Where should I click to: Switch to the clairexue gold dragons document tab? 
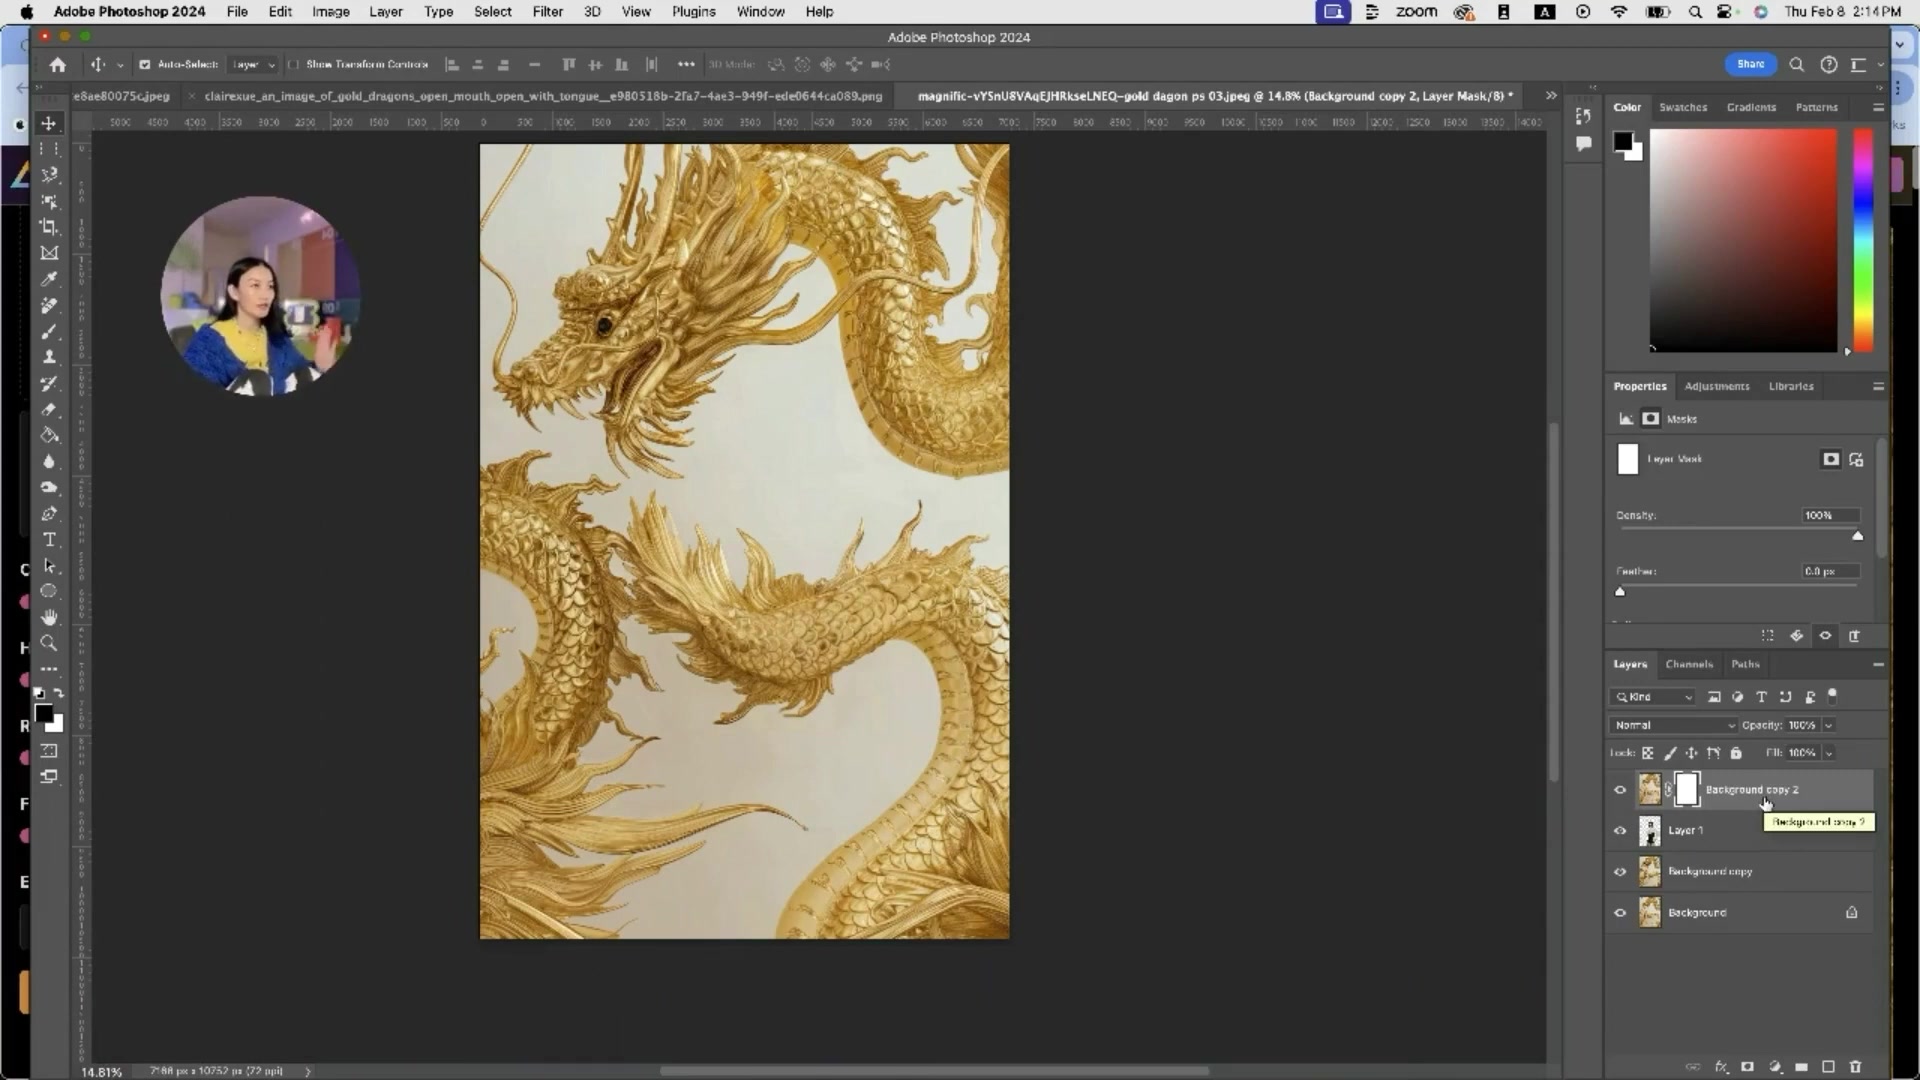(x=543, y=96)
